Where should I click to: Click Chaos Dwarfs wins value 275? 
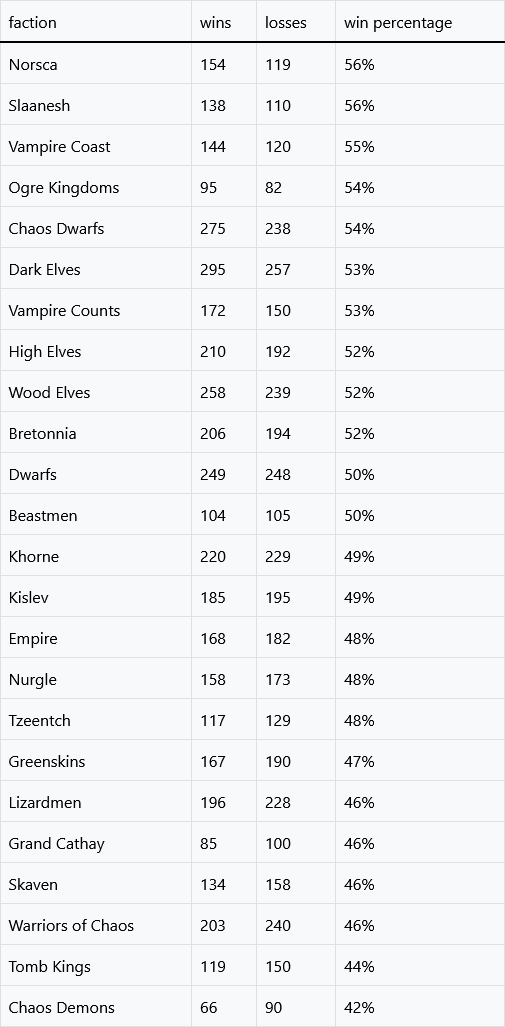pos(224,229)
